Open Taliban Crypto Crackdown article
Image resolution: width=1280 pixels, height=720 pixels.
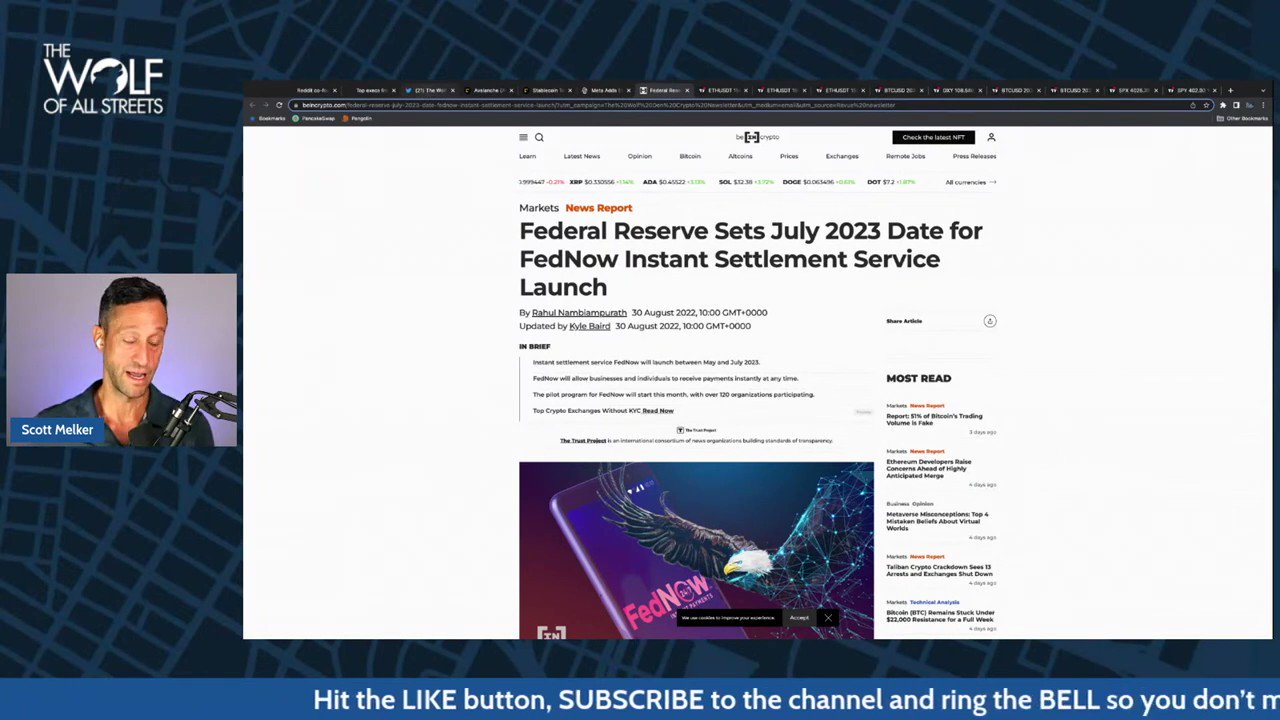939,570
